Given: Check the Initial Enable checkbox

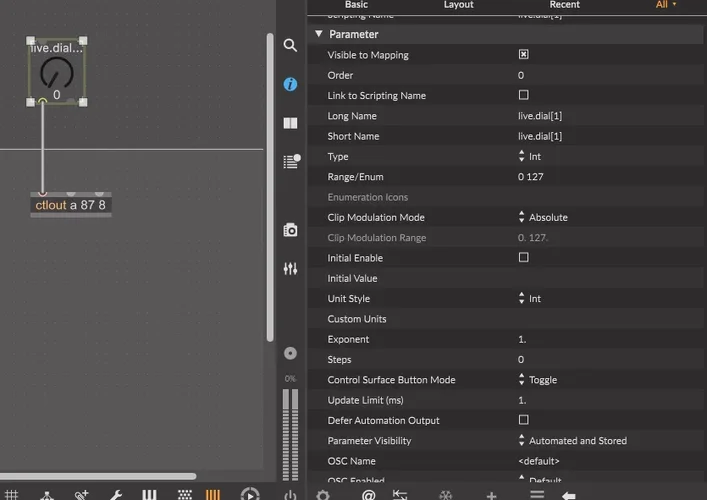Looking at the screenshot, I should point(523,258).
